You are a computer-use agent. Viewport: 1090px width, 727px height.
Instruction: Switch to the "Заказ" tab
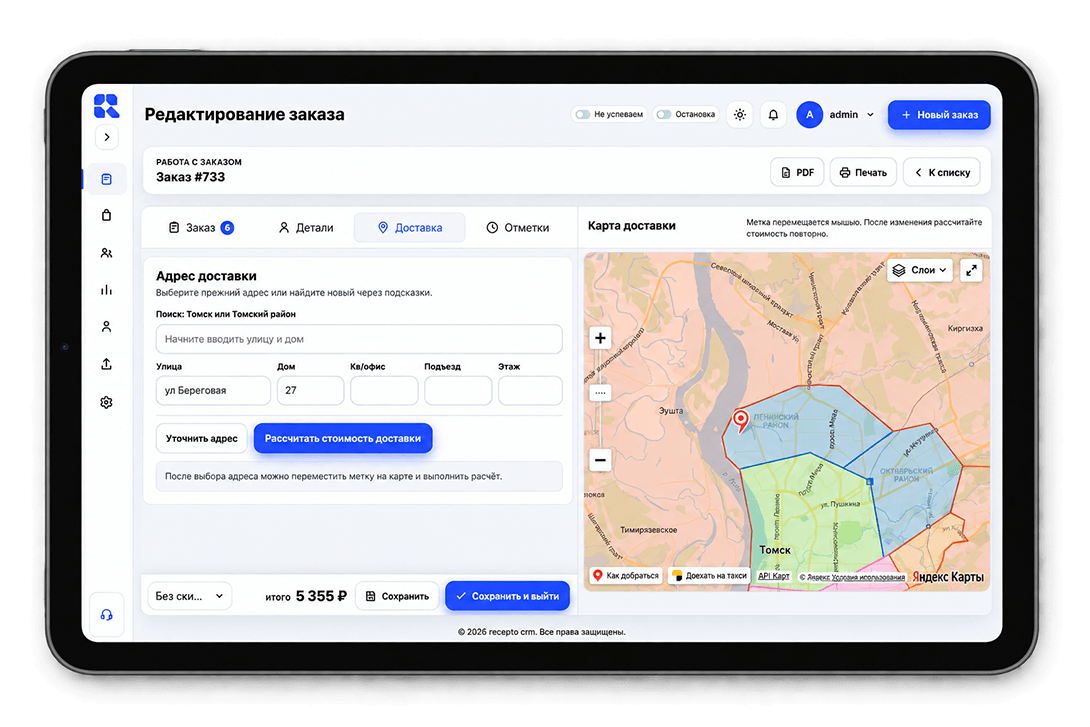[x=202, y=228]
